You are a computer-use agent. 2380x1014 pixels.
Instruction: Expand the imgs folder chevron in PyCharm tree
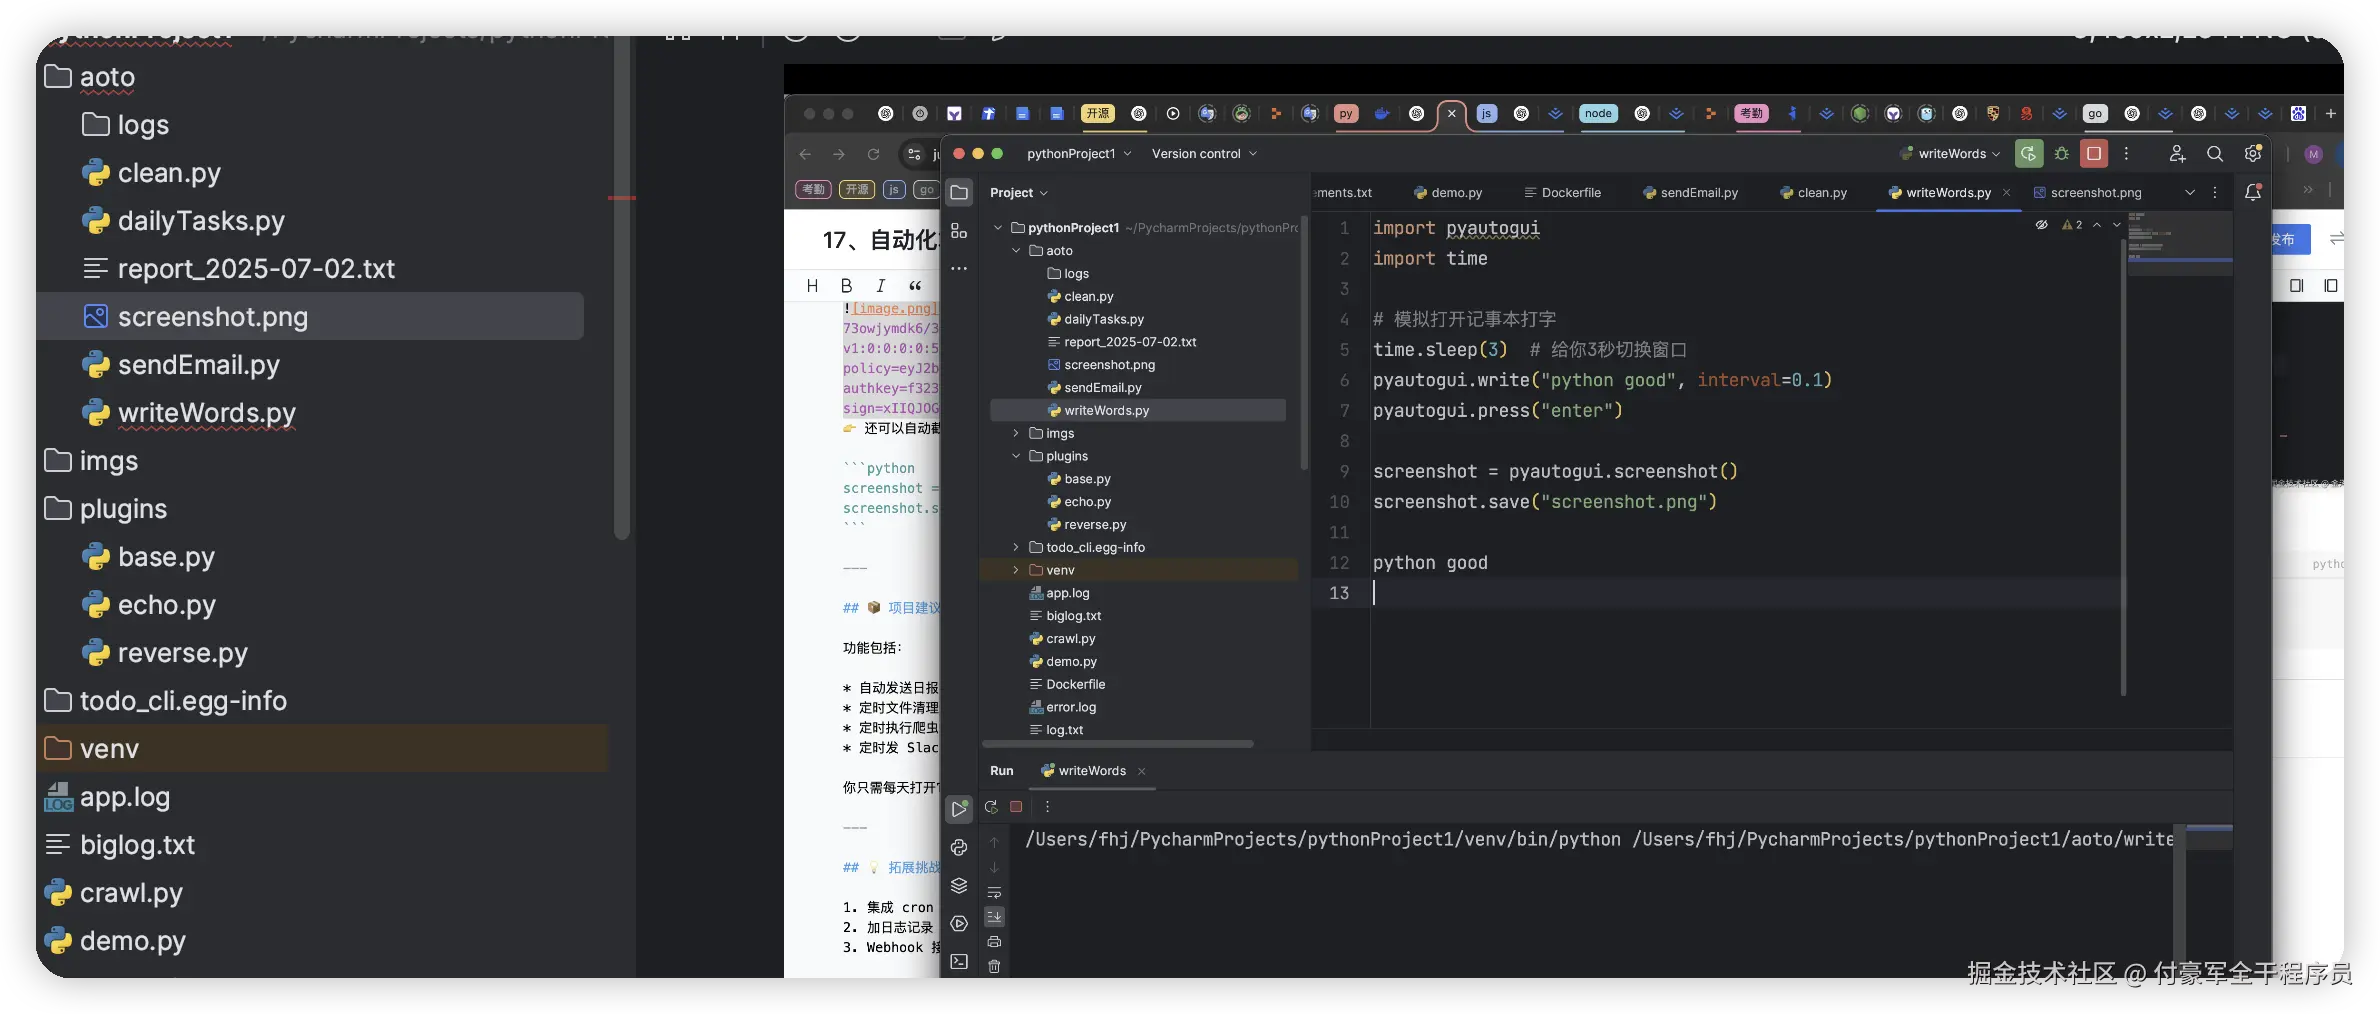(1016, 433)
